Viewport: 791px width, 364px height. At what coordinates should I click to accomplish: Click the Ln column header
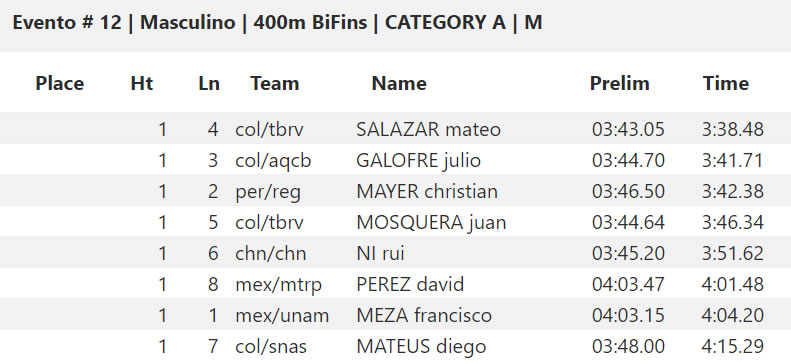pos(209,83)
